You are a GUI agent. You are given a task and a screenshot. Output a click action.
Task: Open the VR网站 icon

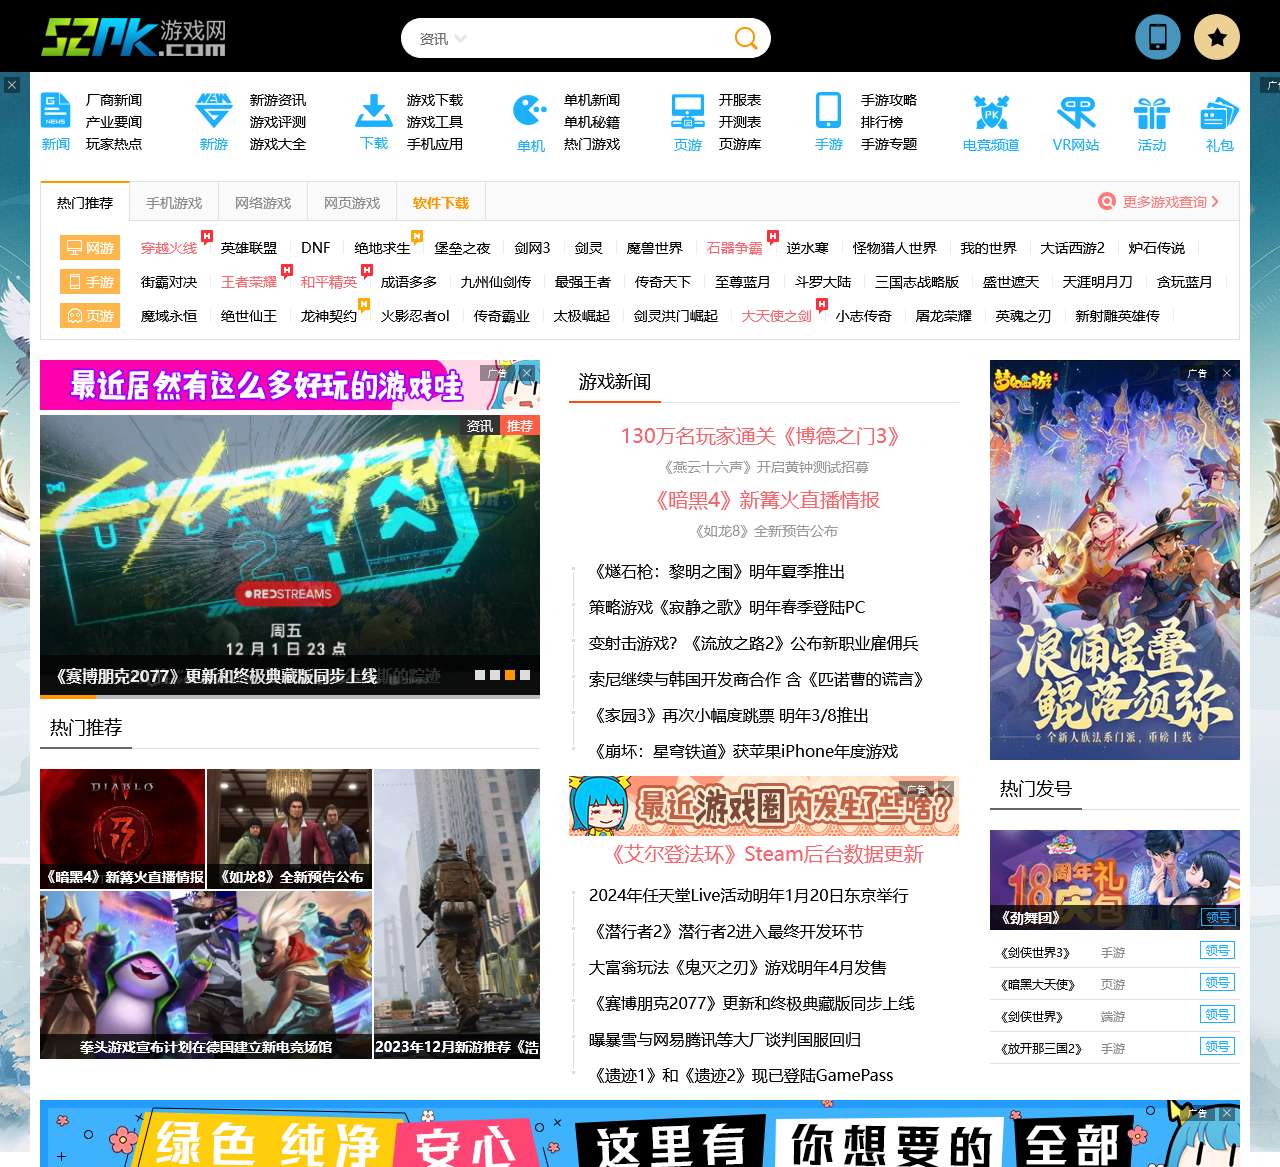point(1076,123)
